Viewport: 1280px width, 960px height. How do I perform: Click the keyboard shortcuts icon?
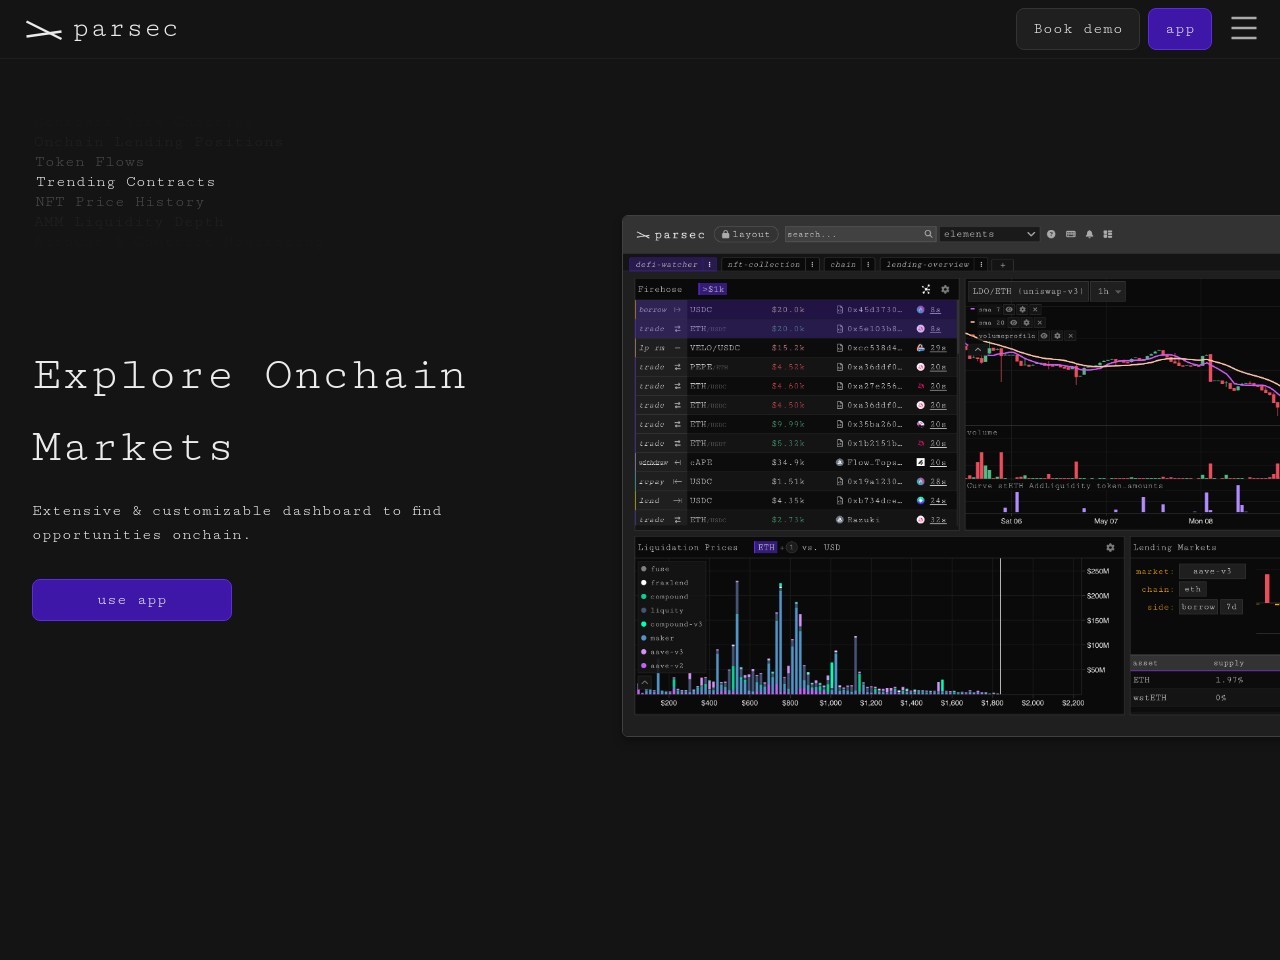1070,234
